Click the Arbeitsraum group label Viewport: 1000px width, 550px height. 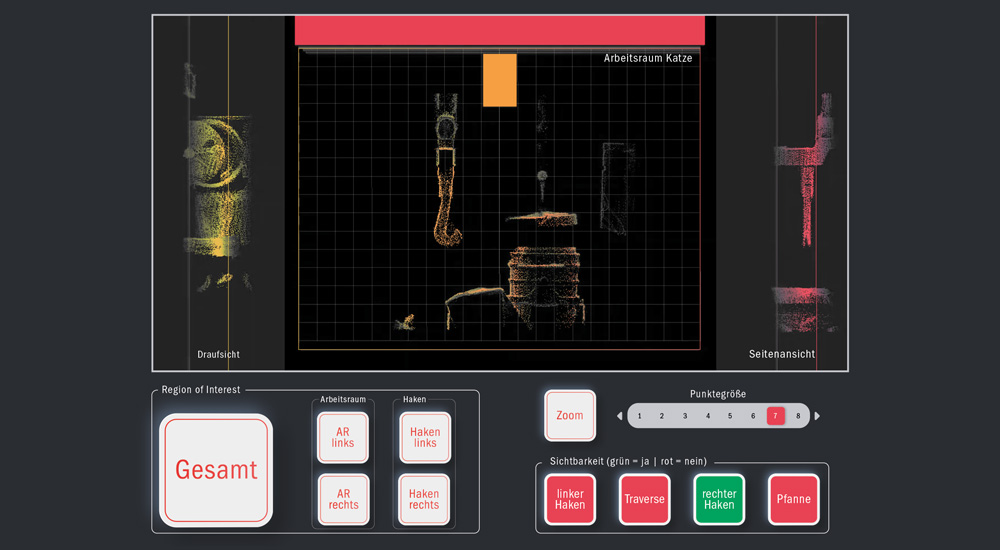coord(343,399)
